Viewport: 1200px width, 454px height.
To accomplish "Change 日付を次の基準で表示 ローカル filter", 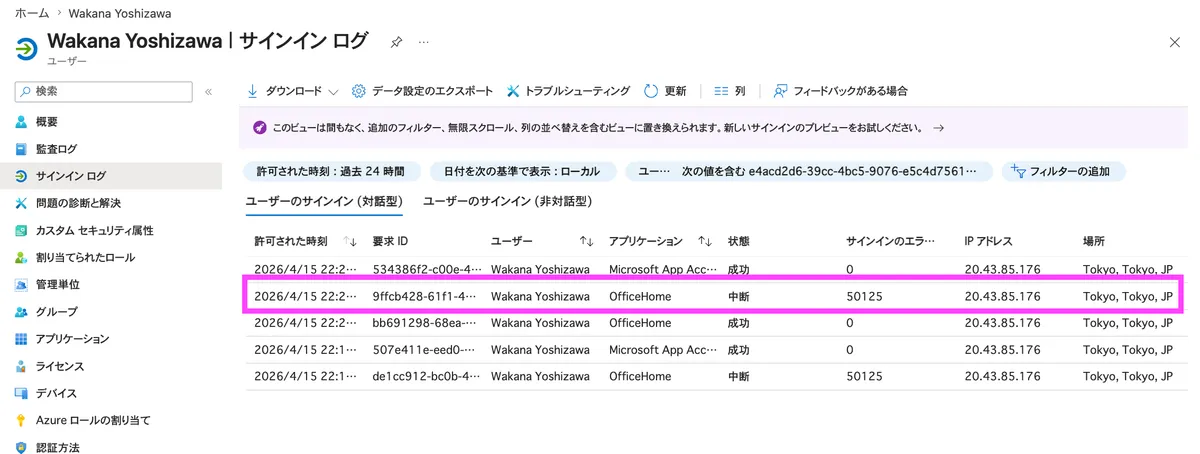I will 522,171.
